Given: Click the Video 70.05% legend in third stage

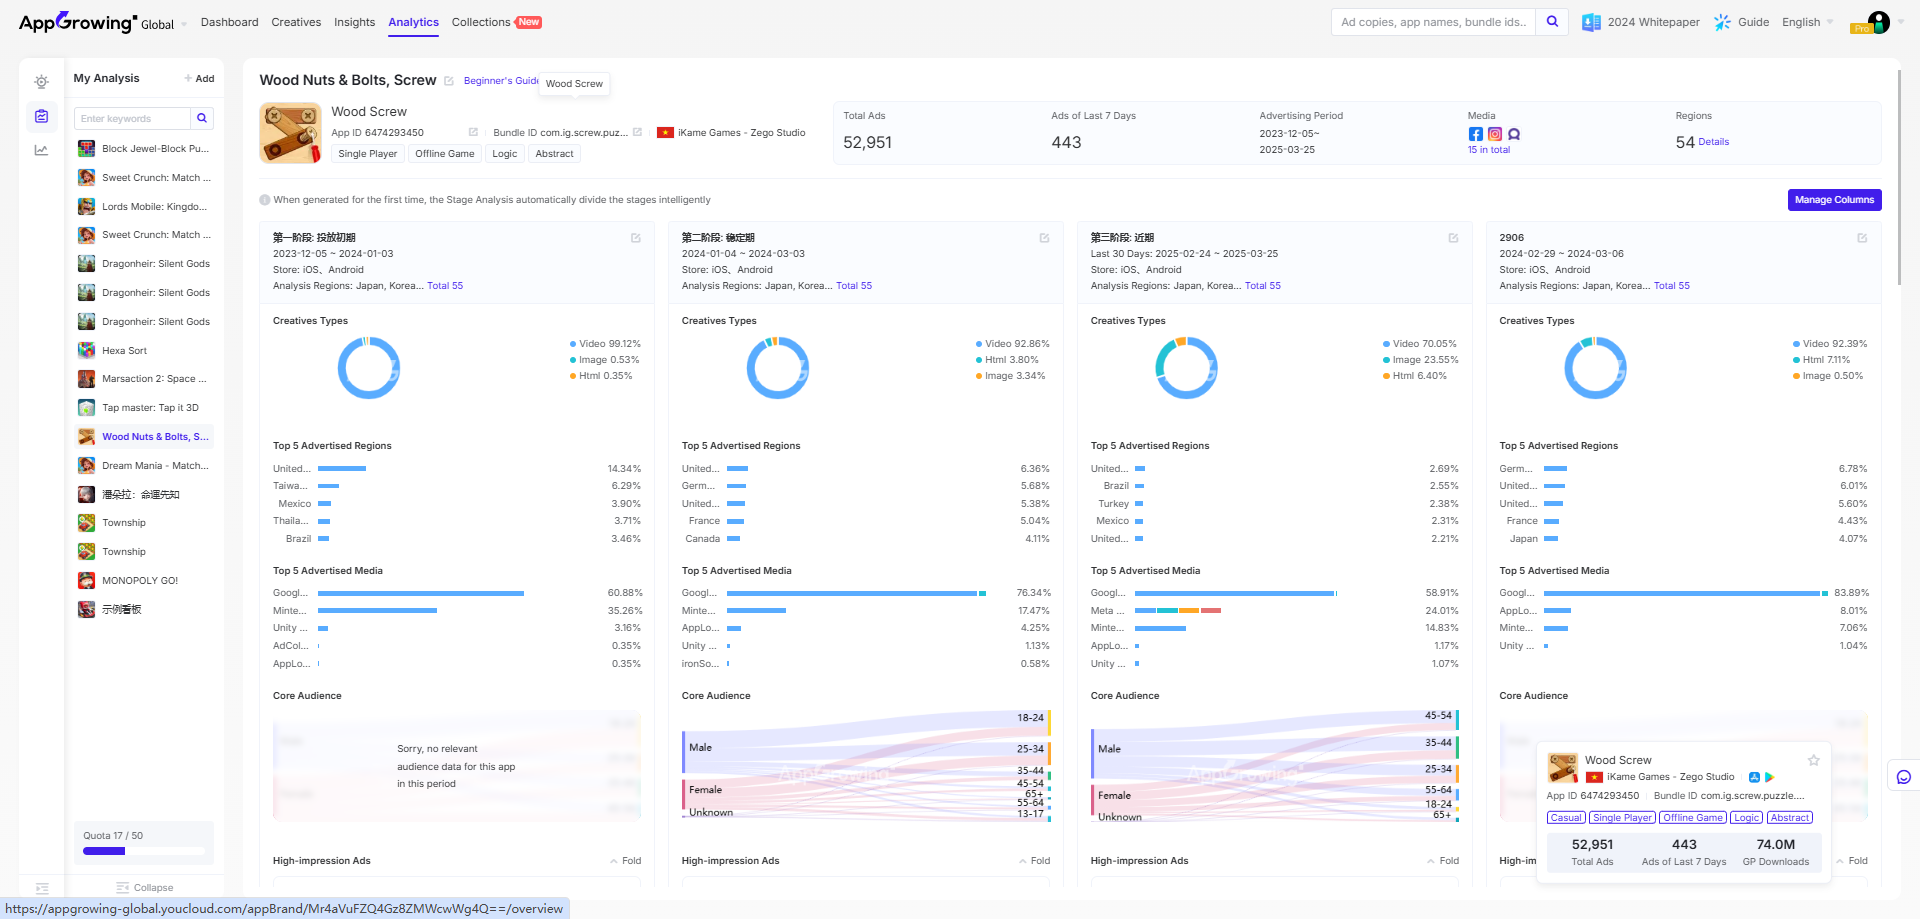Looking at the screenshot, I should point(1419,344).
